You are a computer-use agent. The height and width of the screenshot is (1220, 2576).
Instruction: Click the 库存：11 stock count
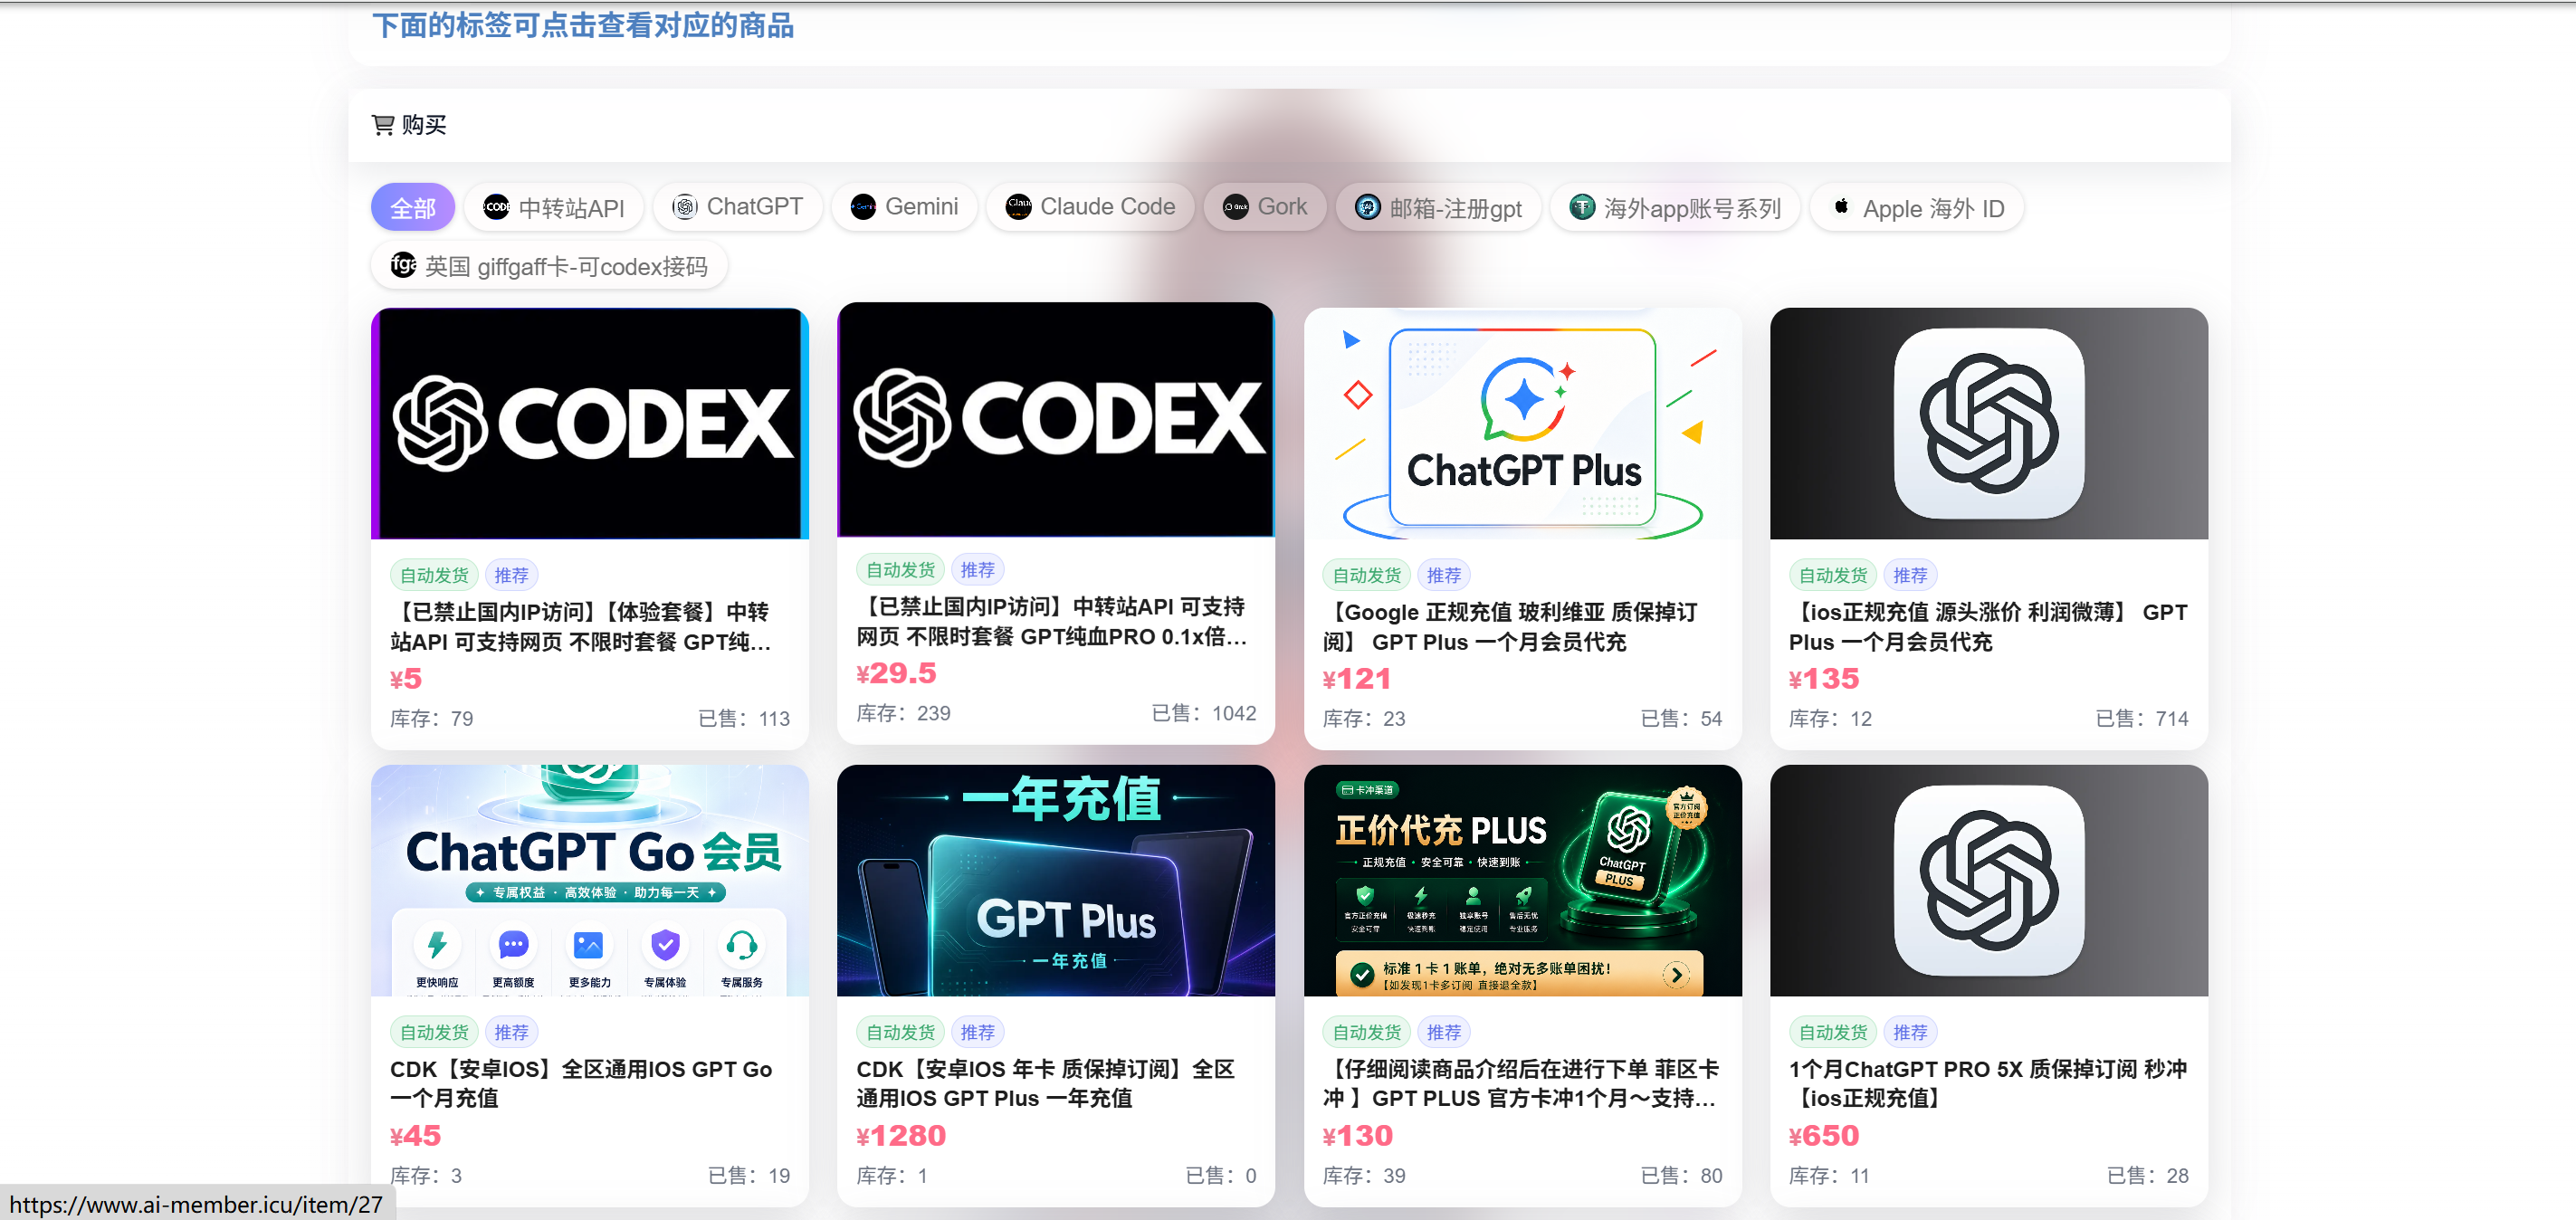1829,1176
